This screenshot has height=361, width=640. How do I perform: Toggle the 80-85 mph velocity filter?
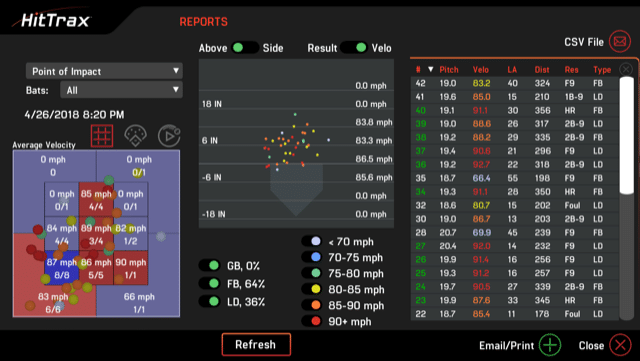(312, 289)
